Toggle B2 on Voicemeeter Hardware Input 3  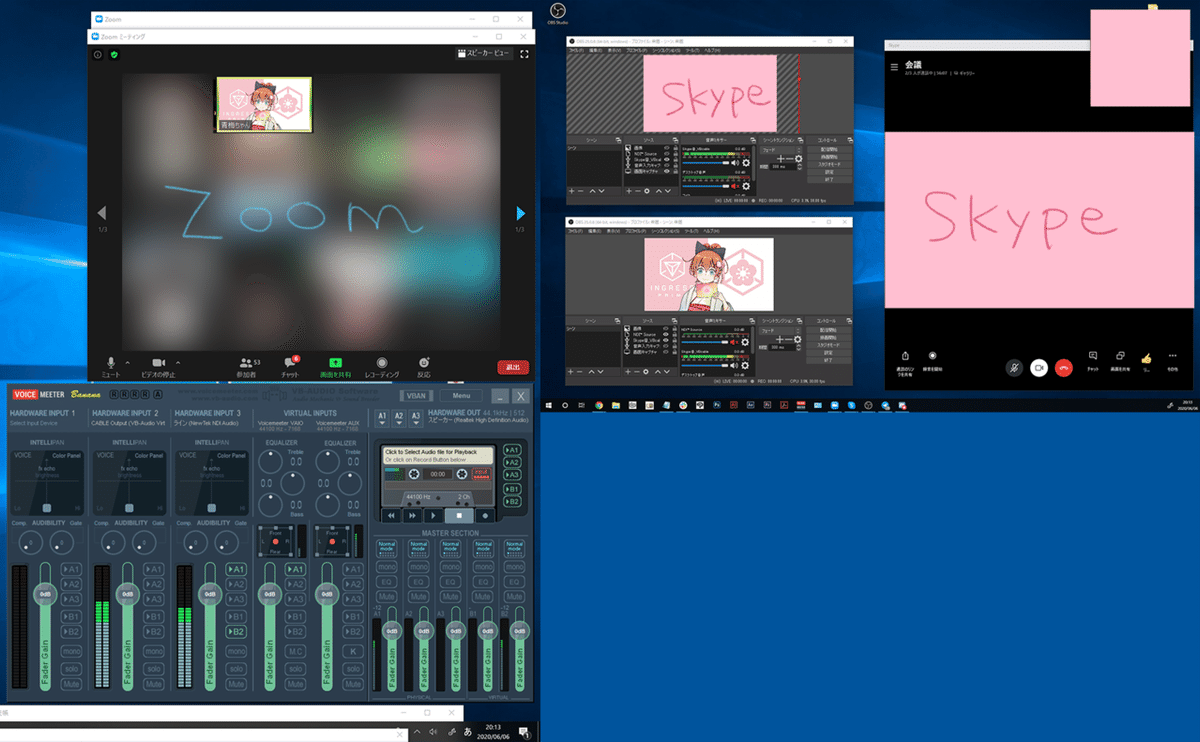point(236,632)
